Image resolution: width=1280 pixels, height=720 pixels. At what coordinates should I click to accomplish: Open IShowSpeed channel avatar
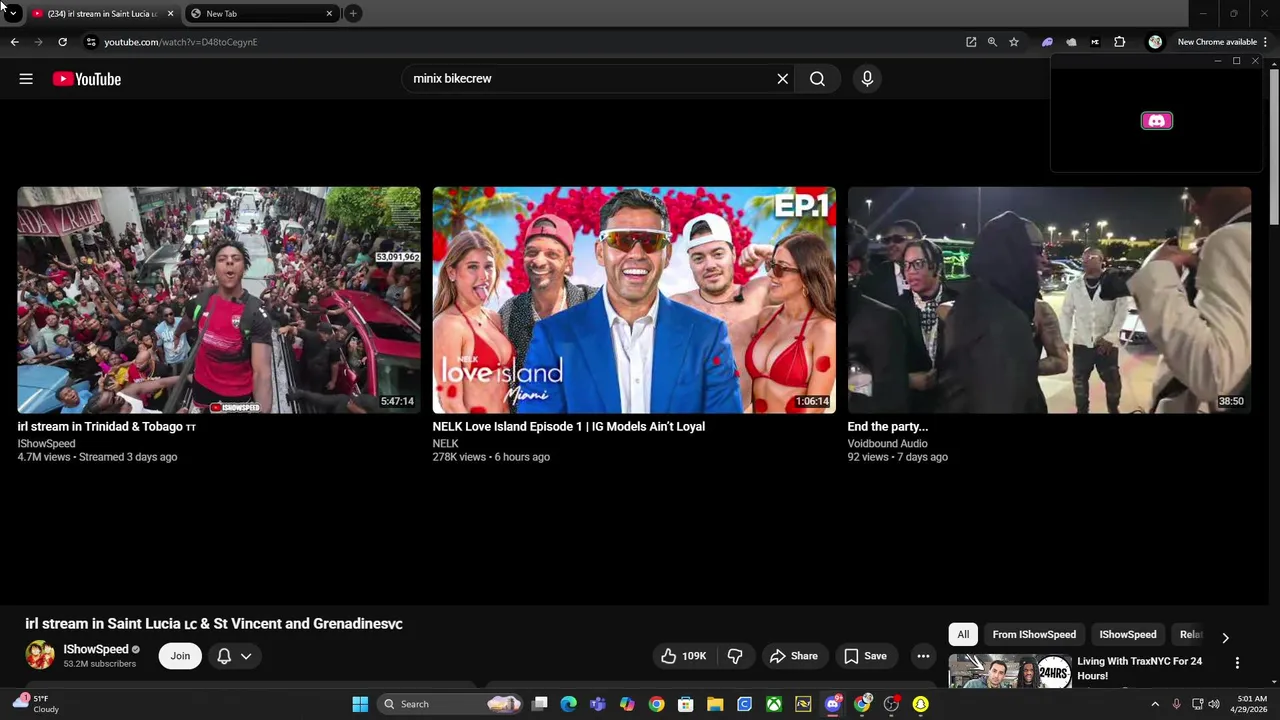tap(40, 655)
